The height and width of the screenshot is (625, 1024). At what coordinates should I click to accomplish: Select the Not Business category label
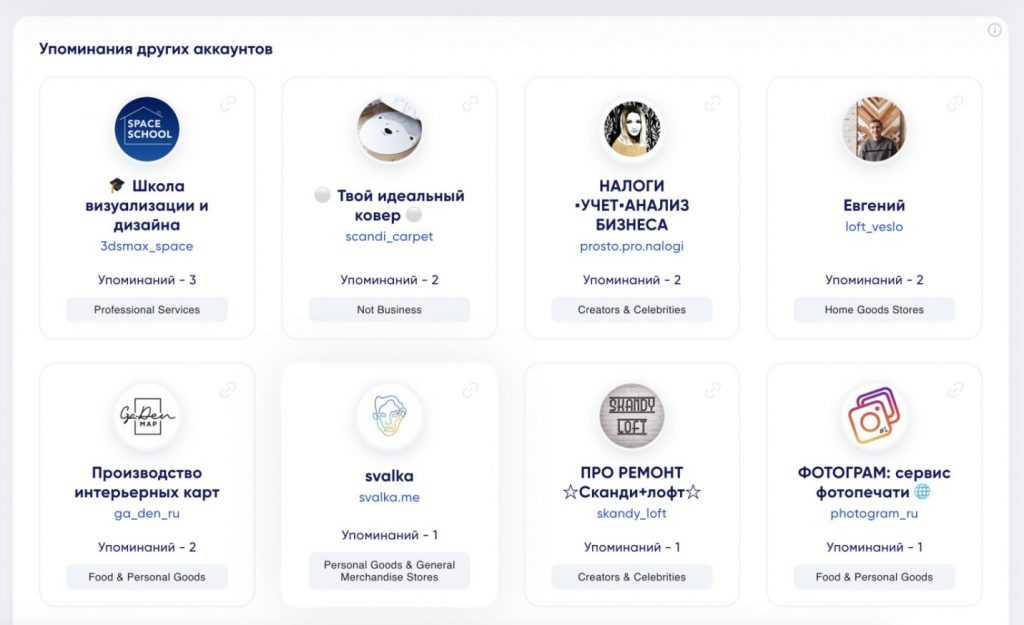[x=389, y=310]
